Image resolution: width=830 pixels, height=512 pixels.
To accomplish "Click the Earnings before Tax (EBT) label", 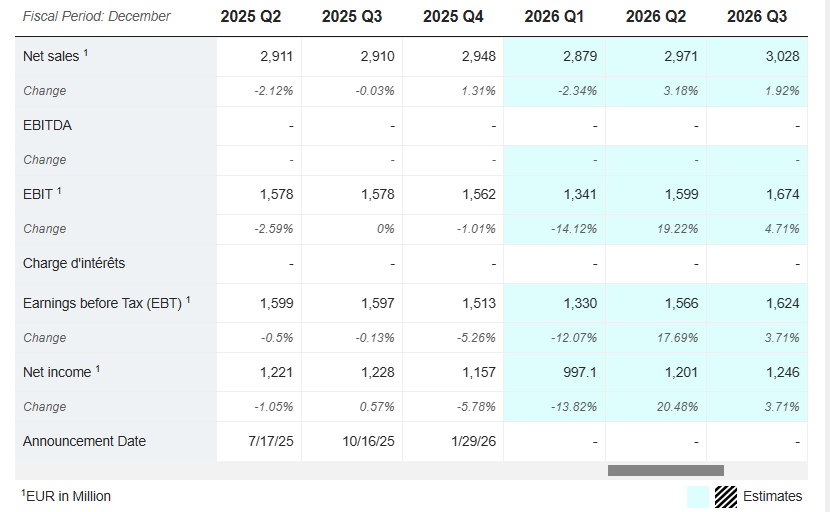I will click(102, 303).
